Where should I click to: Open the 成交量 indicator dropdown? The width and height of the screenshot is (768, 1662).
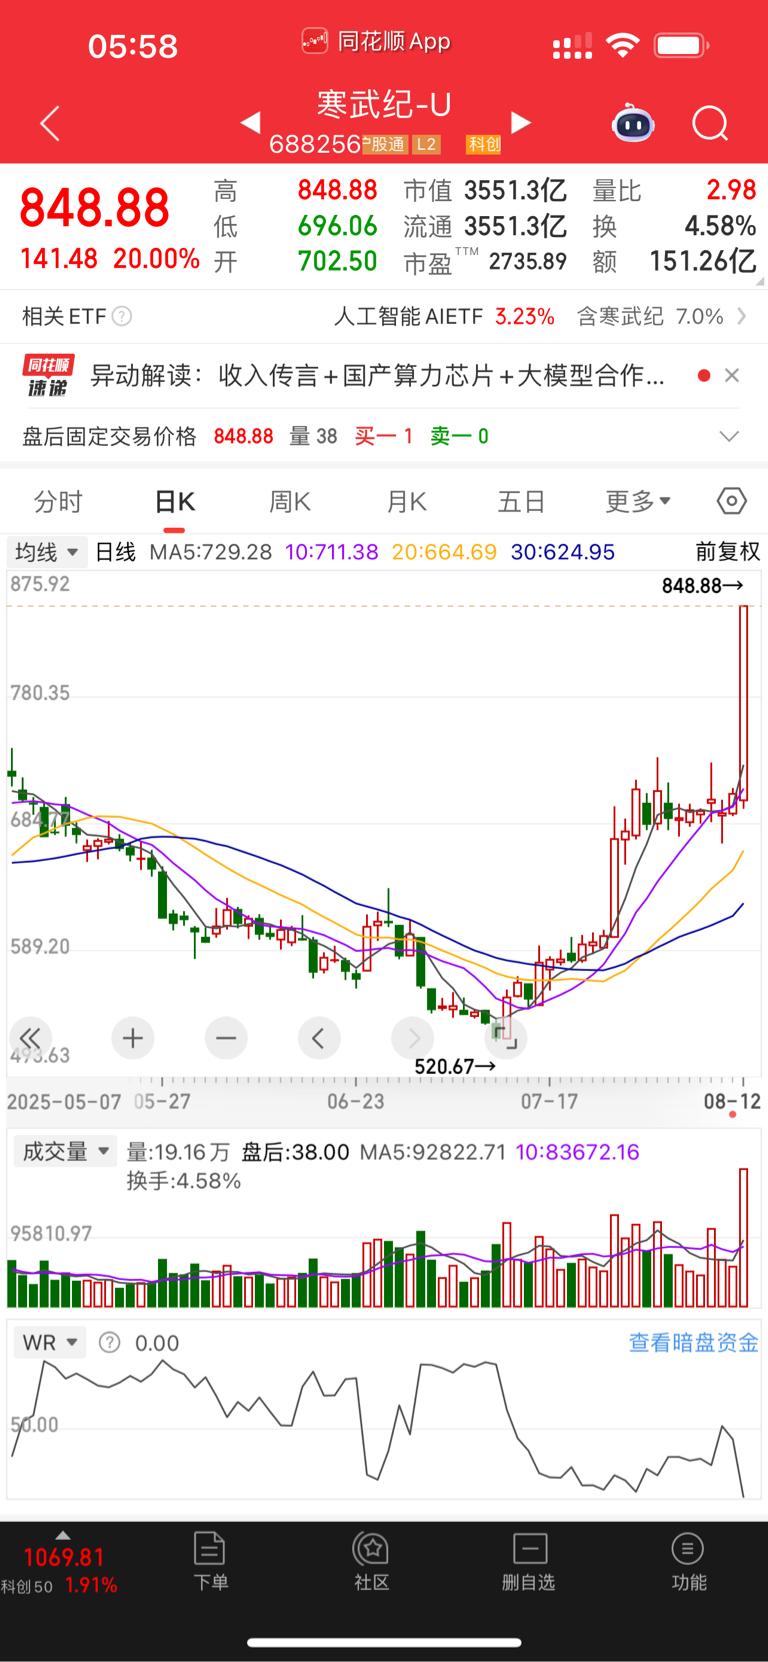65,1152
